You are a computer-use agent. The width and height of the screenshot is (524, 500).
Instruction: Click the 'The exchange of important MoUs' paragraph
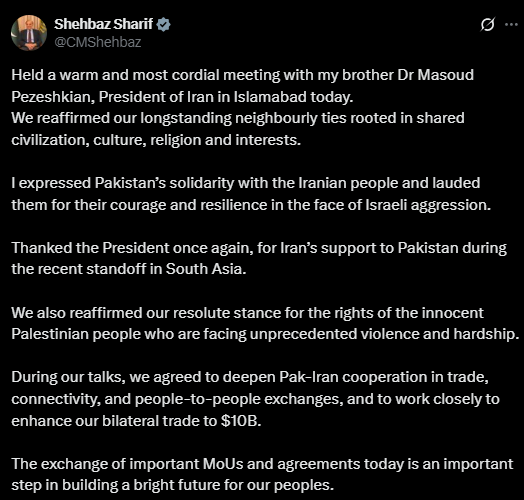coord(262,475)
